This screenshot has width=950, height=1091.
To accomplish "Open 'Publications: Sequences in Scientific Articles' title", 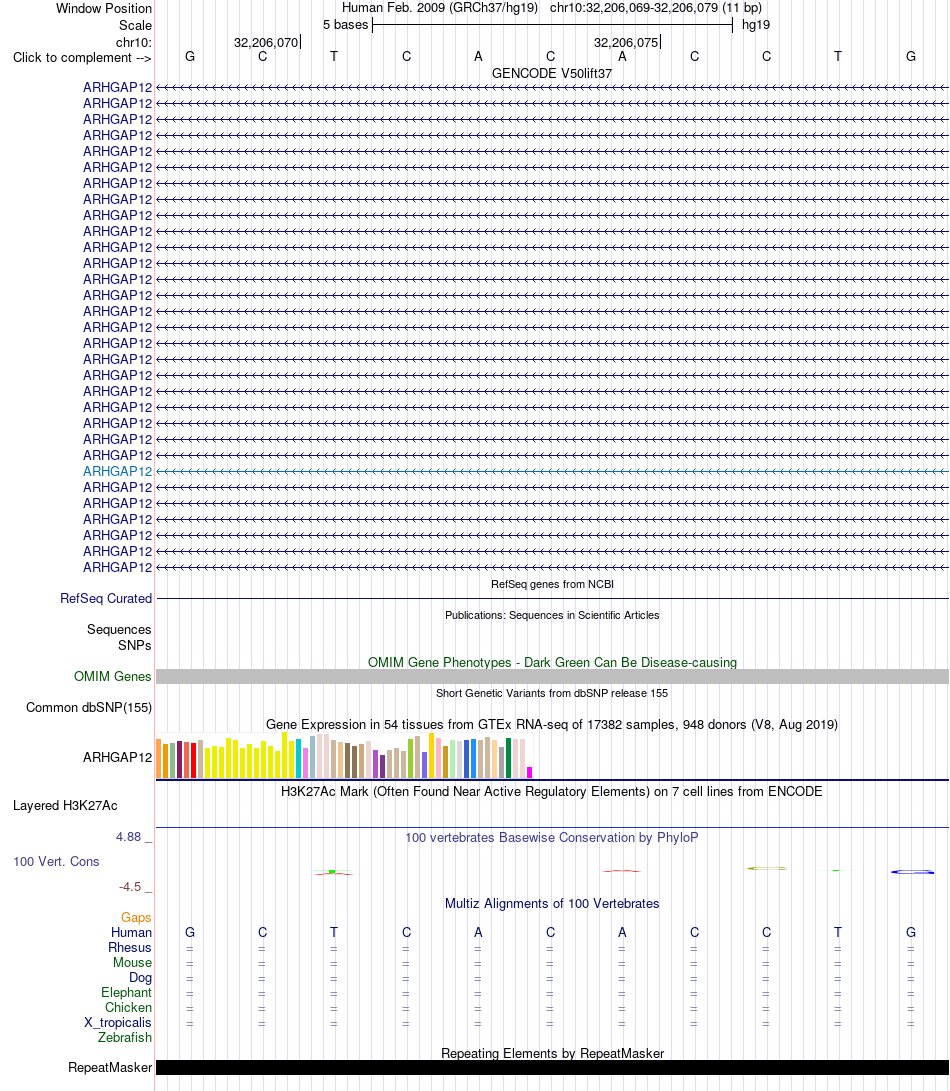I will [552, 615].
